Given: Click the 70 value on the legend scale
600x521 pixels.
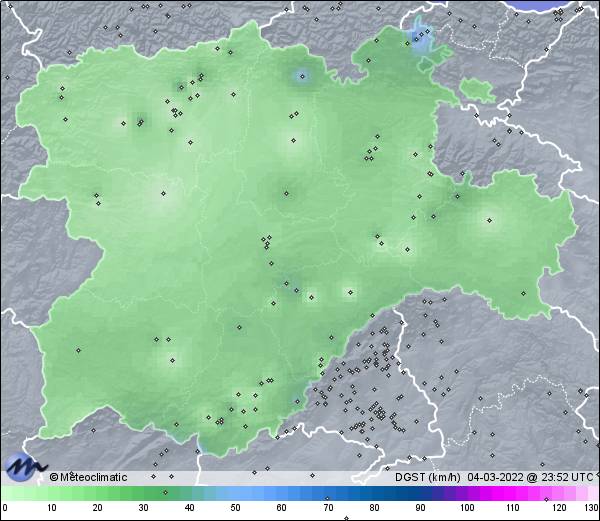Looking at the screenshot, I should pyautogui.click(x=328, y=508).
